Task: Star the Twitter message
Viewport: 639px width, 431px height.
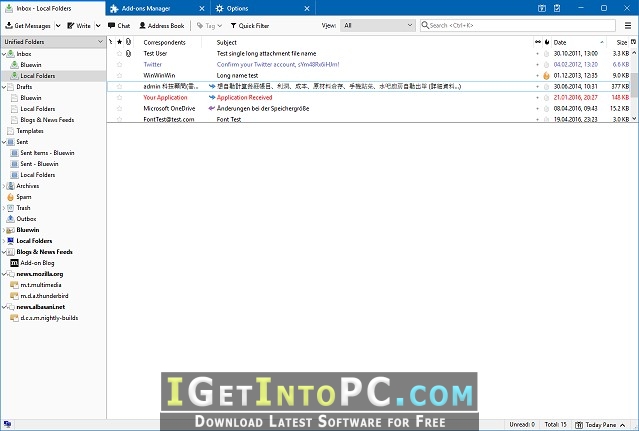Action: pos(119,64)
